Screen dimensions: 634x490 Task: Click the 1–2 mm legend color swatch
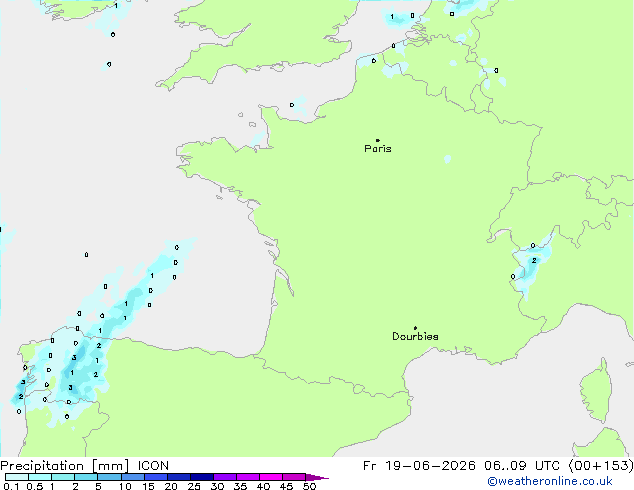63,477
